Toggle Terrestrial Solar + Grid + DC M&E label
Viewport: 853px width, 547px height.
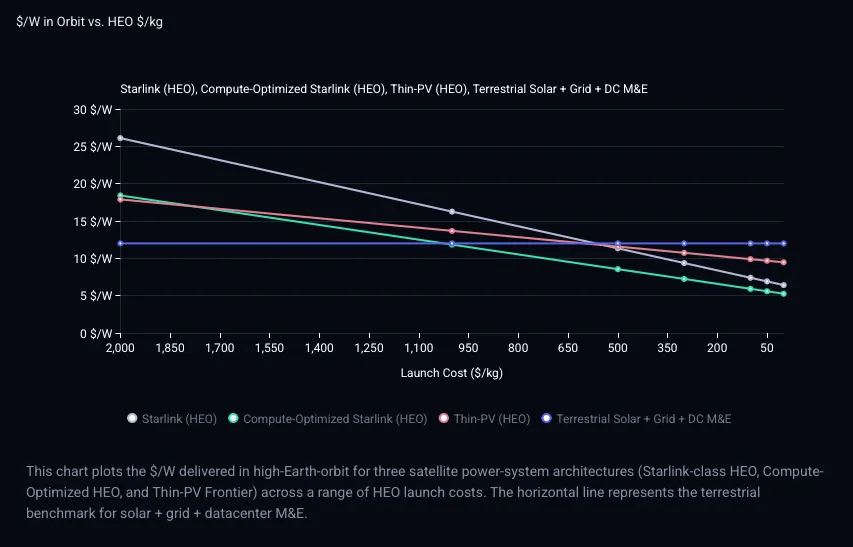[643, 419]
